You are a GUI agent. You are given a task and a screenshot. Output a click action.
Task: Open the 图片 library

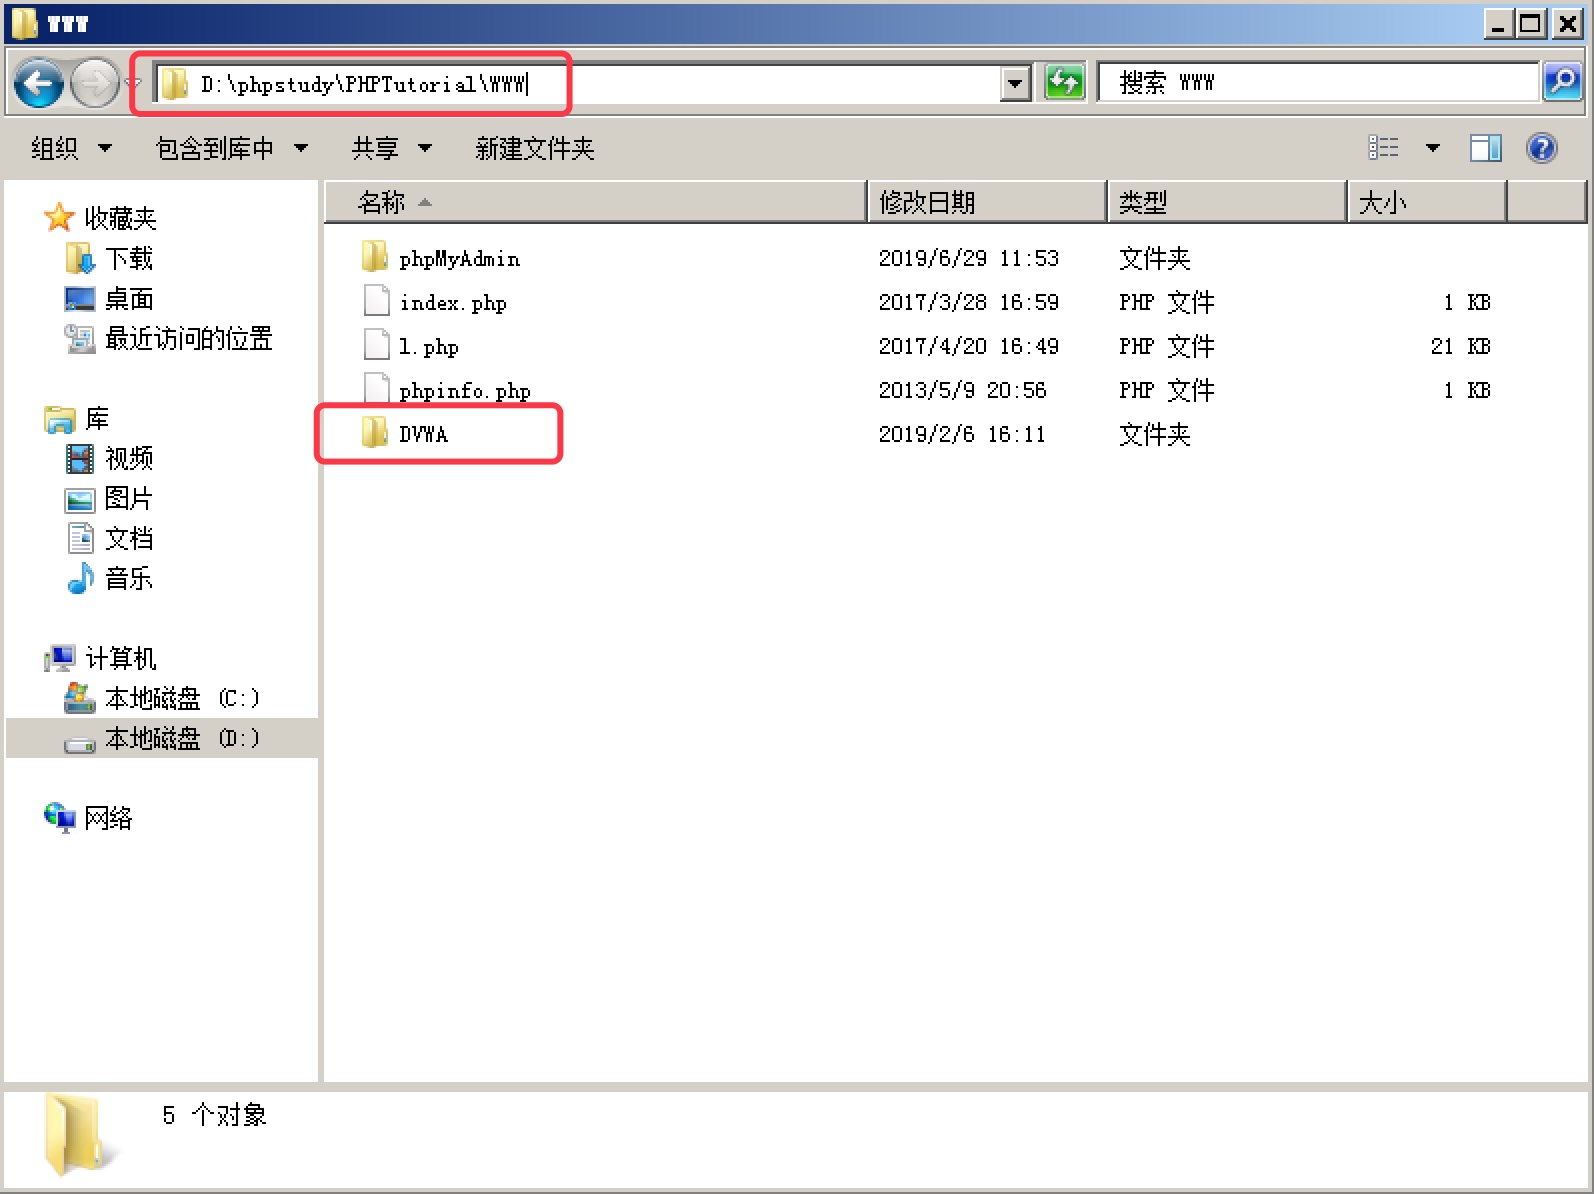(x=129, y=498)
